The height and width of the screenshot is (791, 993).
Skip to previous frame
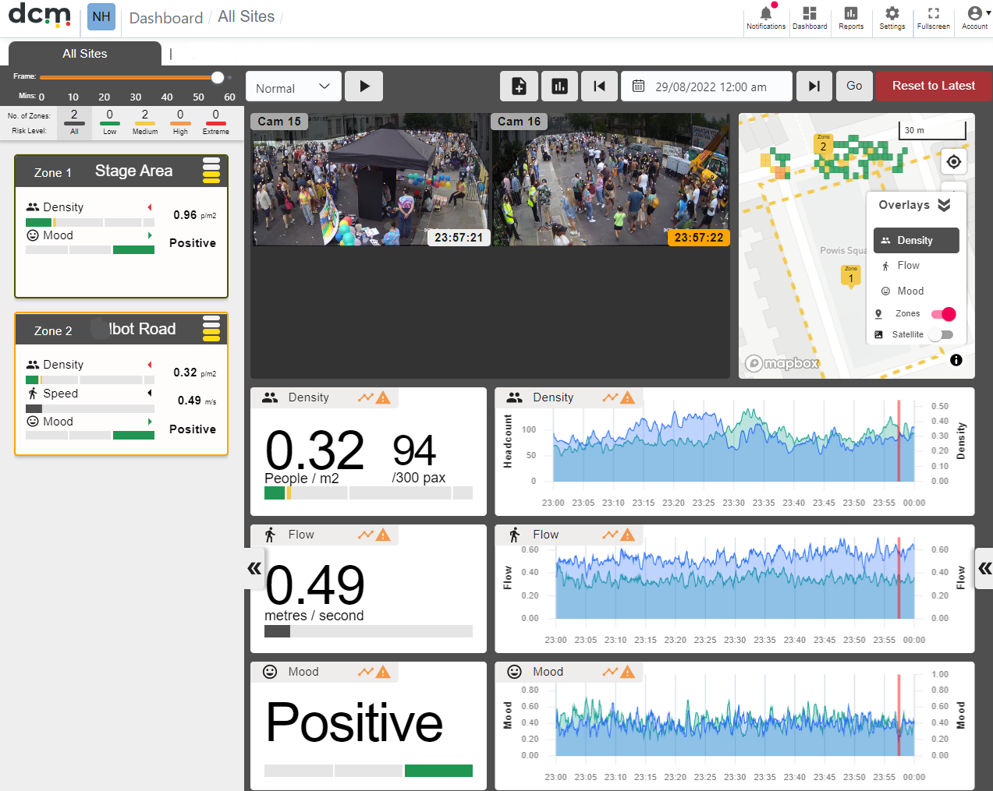coord(599,86)
